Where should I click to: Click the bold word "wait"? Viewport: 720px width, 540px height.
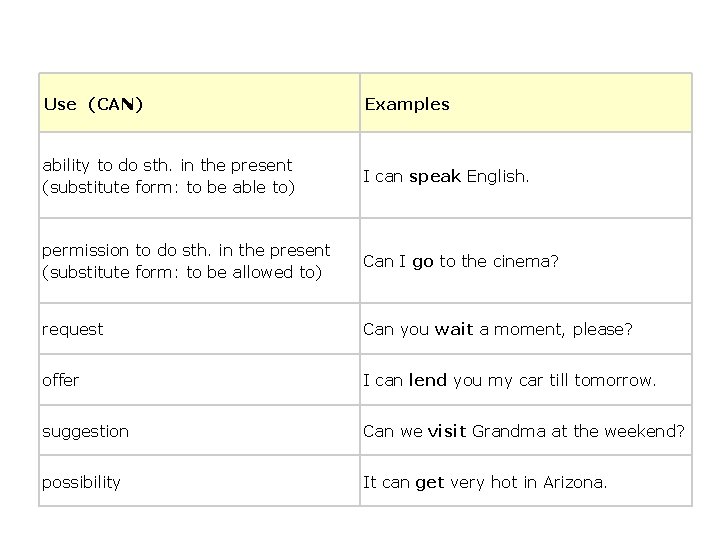tap(454, 329)
